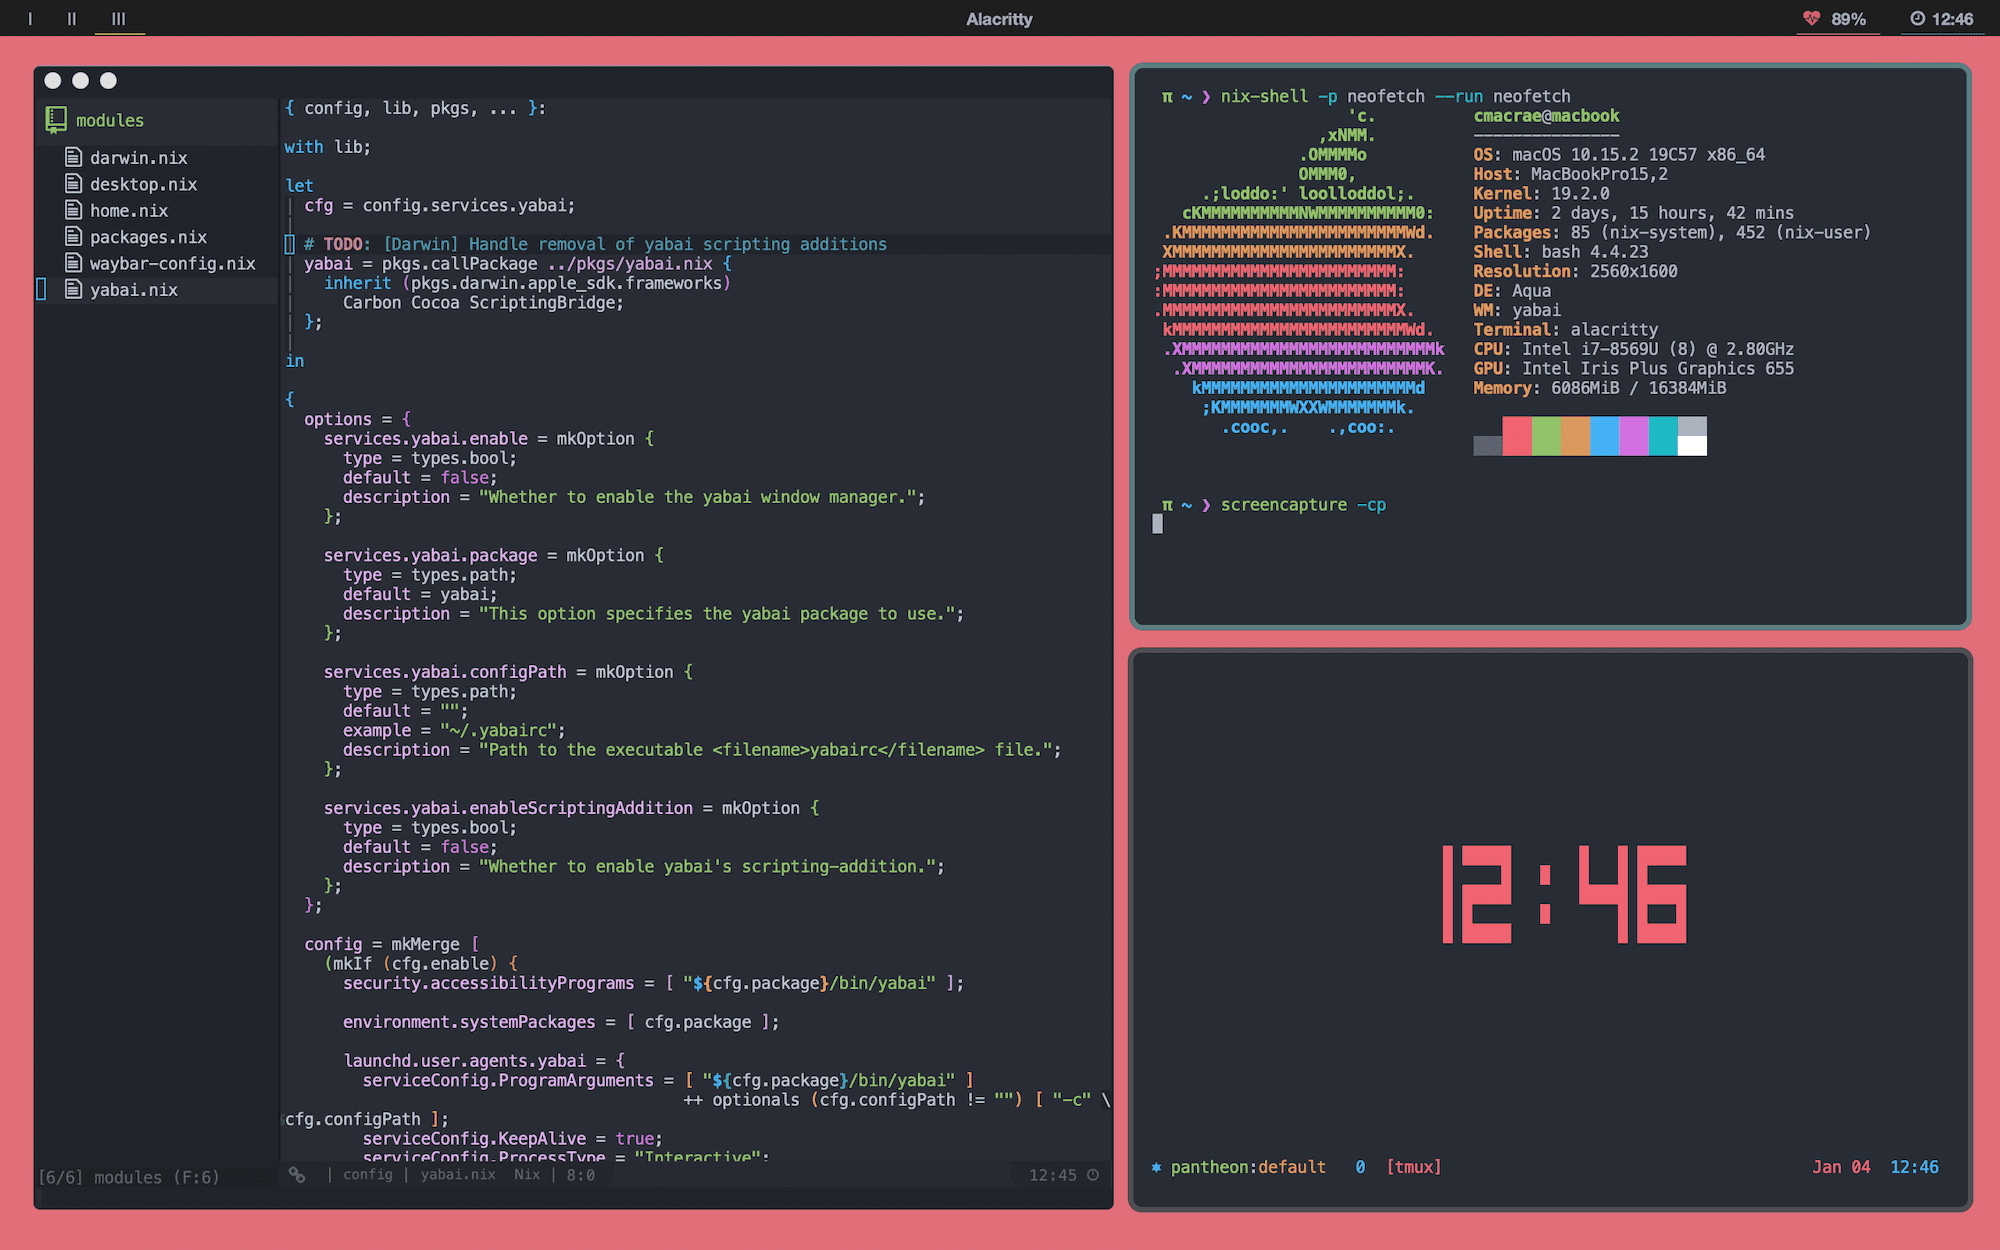Open home.nix in the file tree

click(129, 211)
